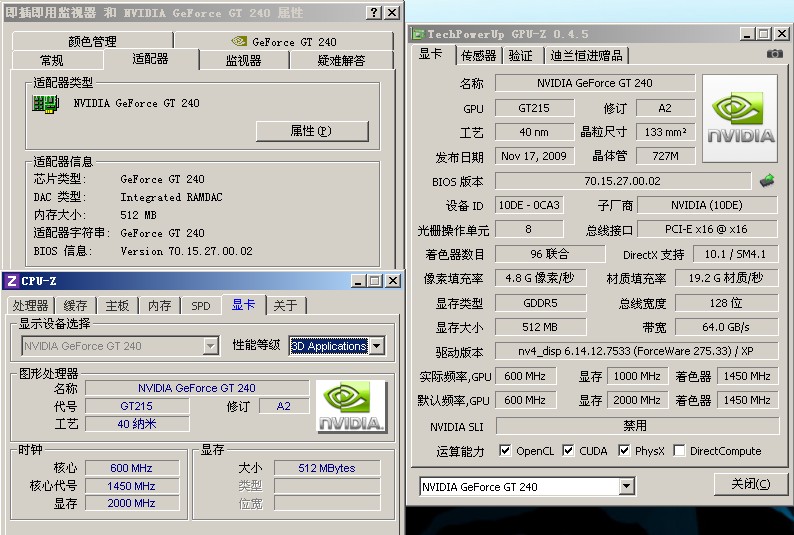The image size is (794, 535).
Task: Click the BIOS 版本 value field
Action: [621, 181]
